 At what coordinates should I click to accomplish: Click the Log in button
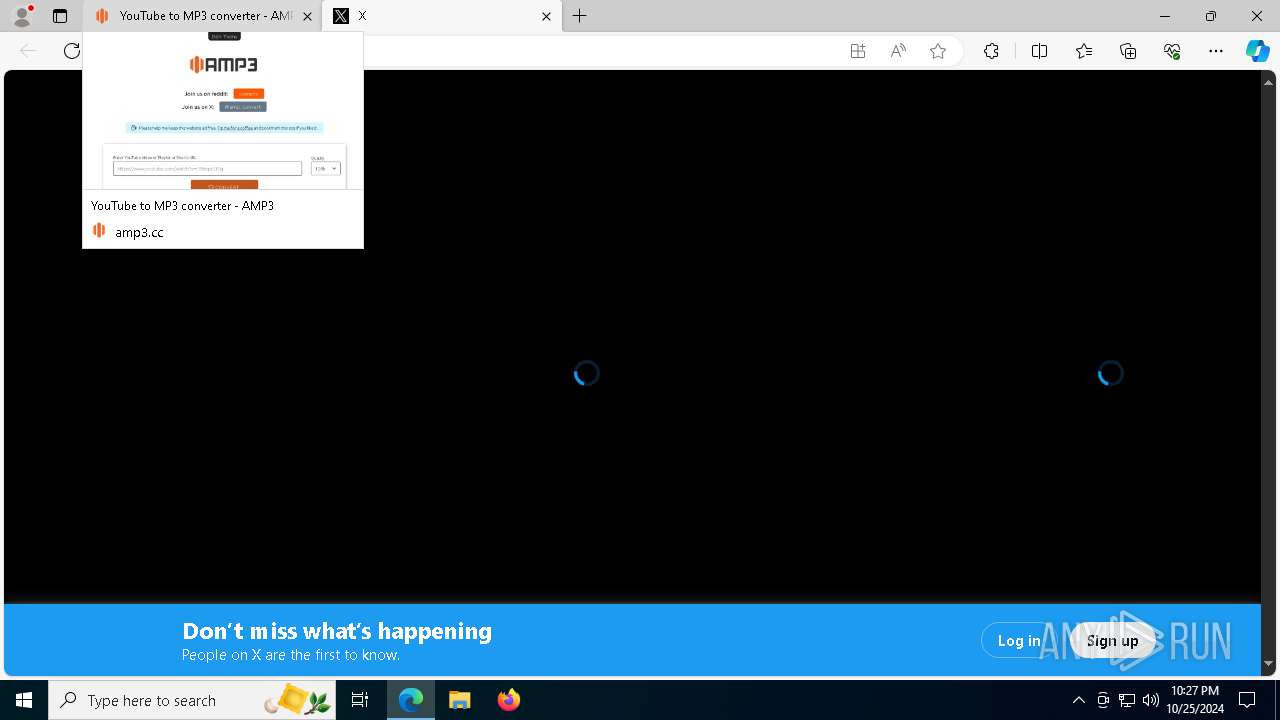coord(1019,641)
